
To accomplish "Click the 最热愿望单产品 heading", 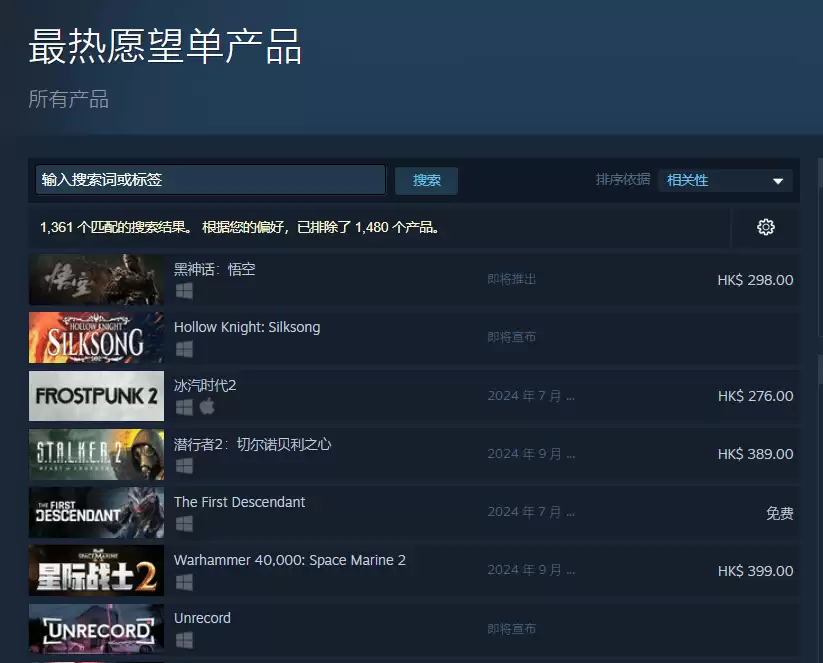I will coord(165,47).
